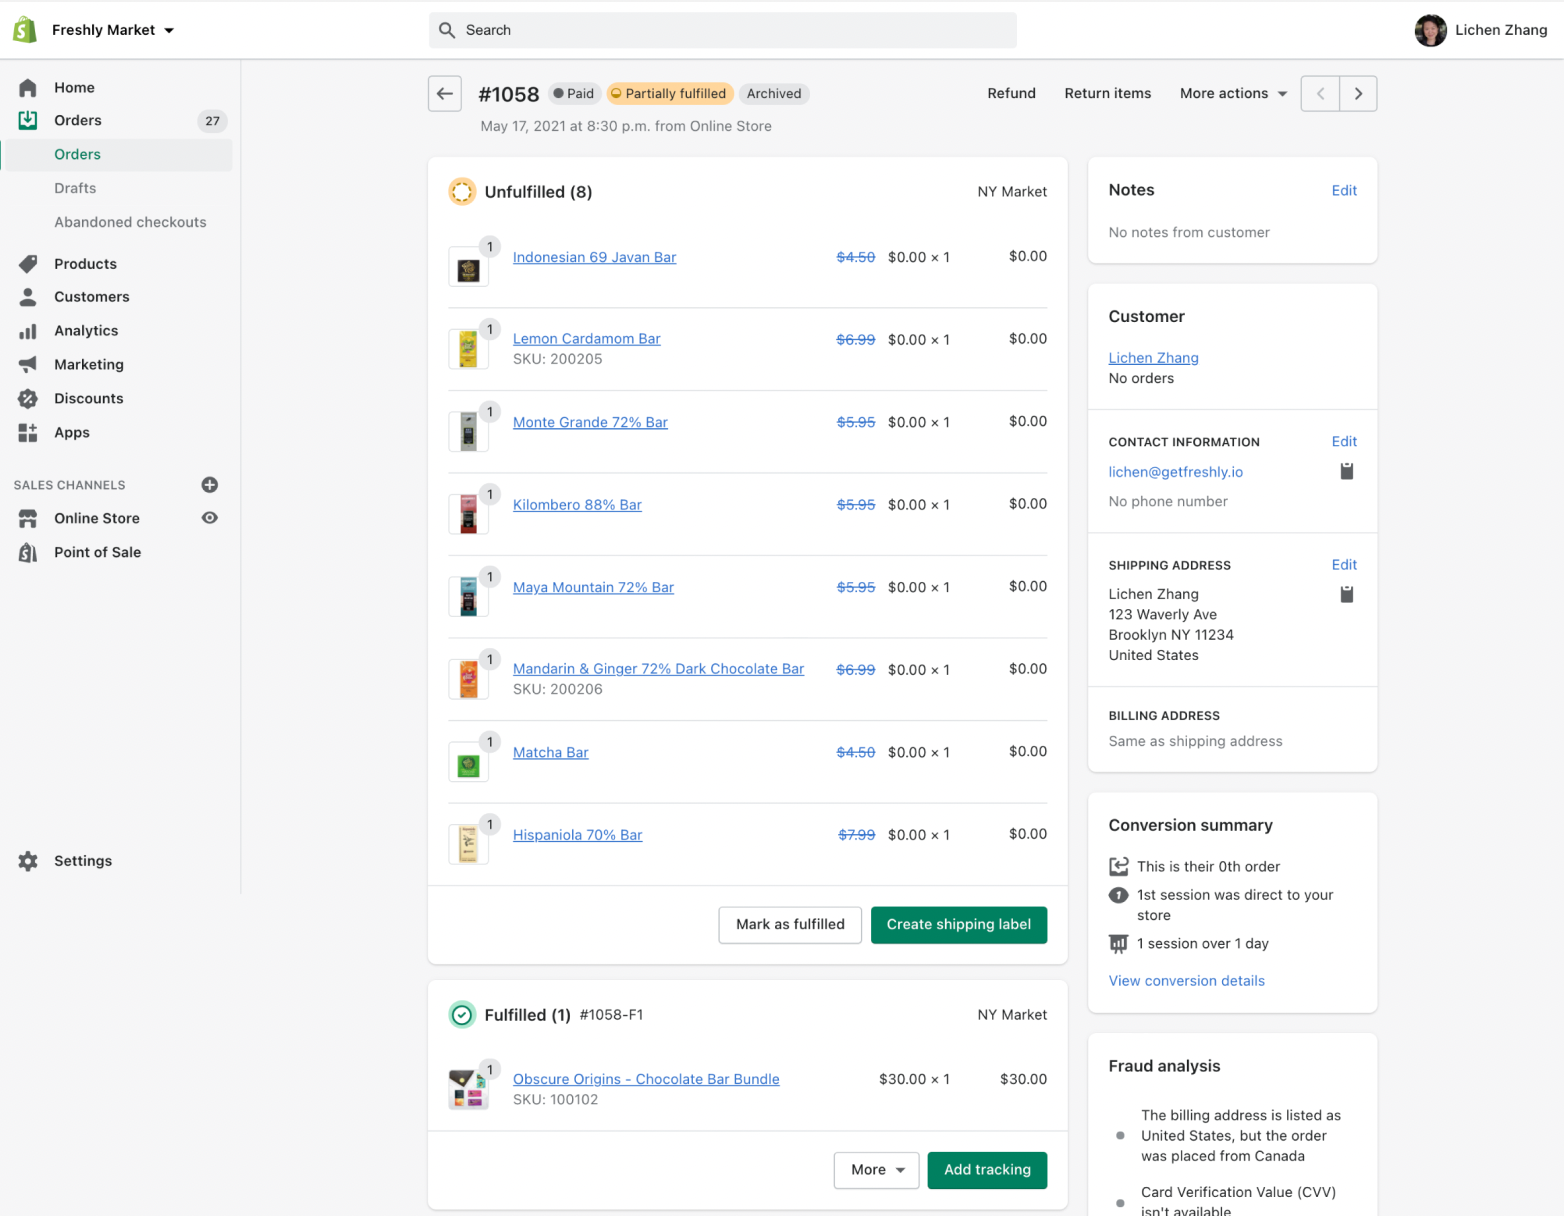Click the Lichen Zhang profile avatar

pyautogui.click(x=1431, y=31)
